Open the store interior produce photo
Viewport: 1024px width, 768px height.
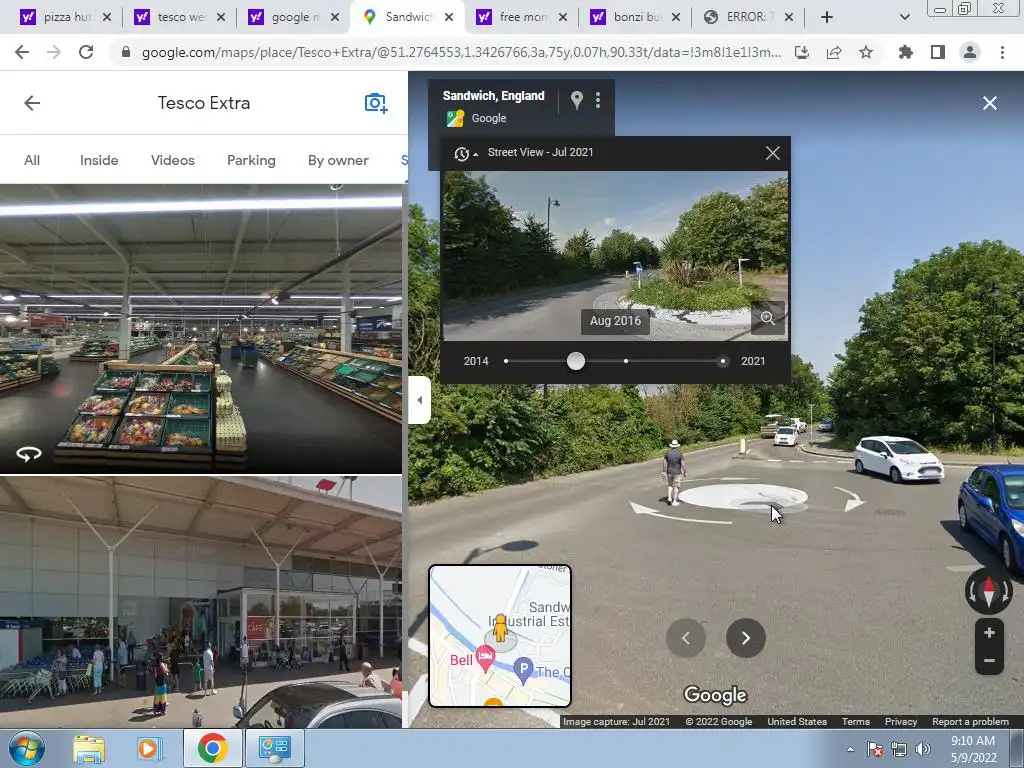tap(201, 328)
